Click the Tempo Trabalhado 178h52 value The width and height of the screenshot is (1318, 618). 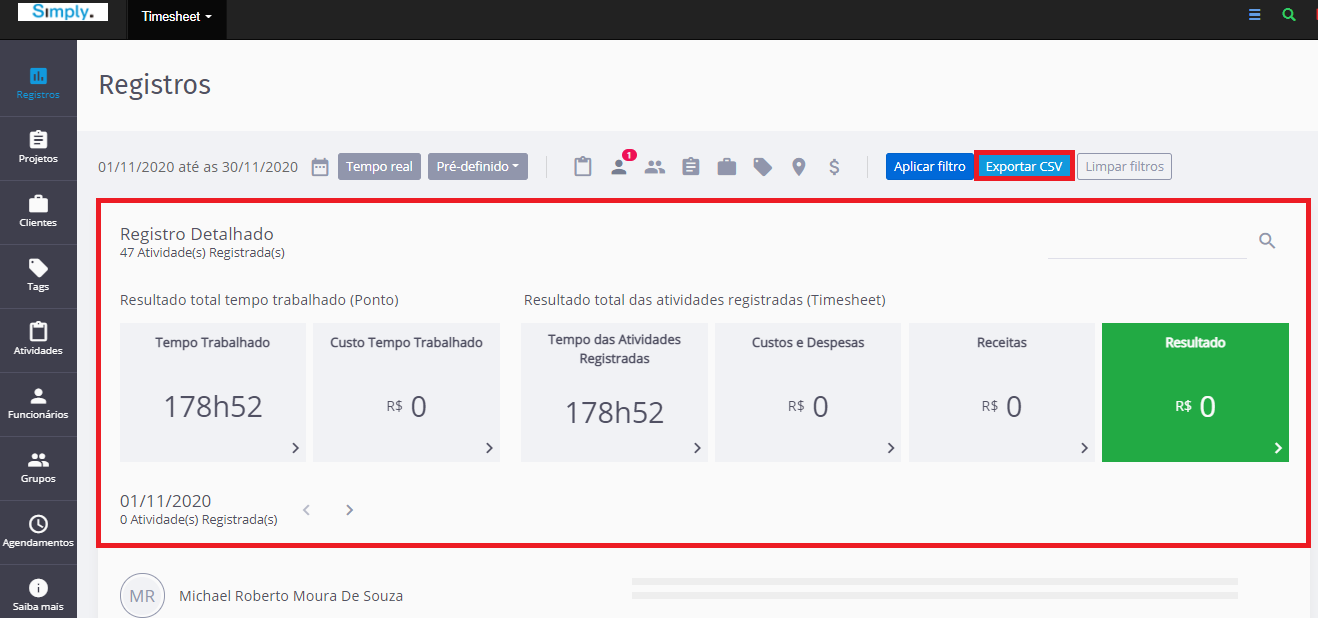[x=213, y=407]
